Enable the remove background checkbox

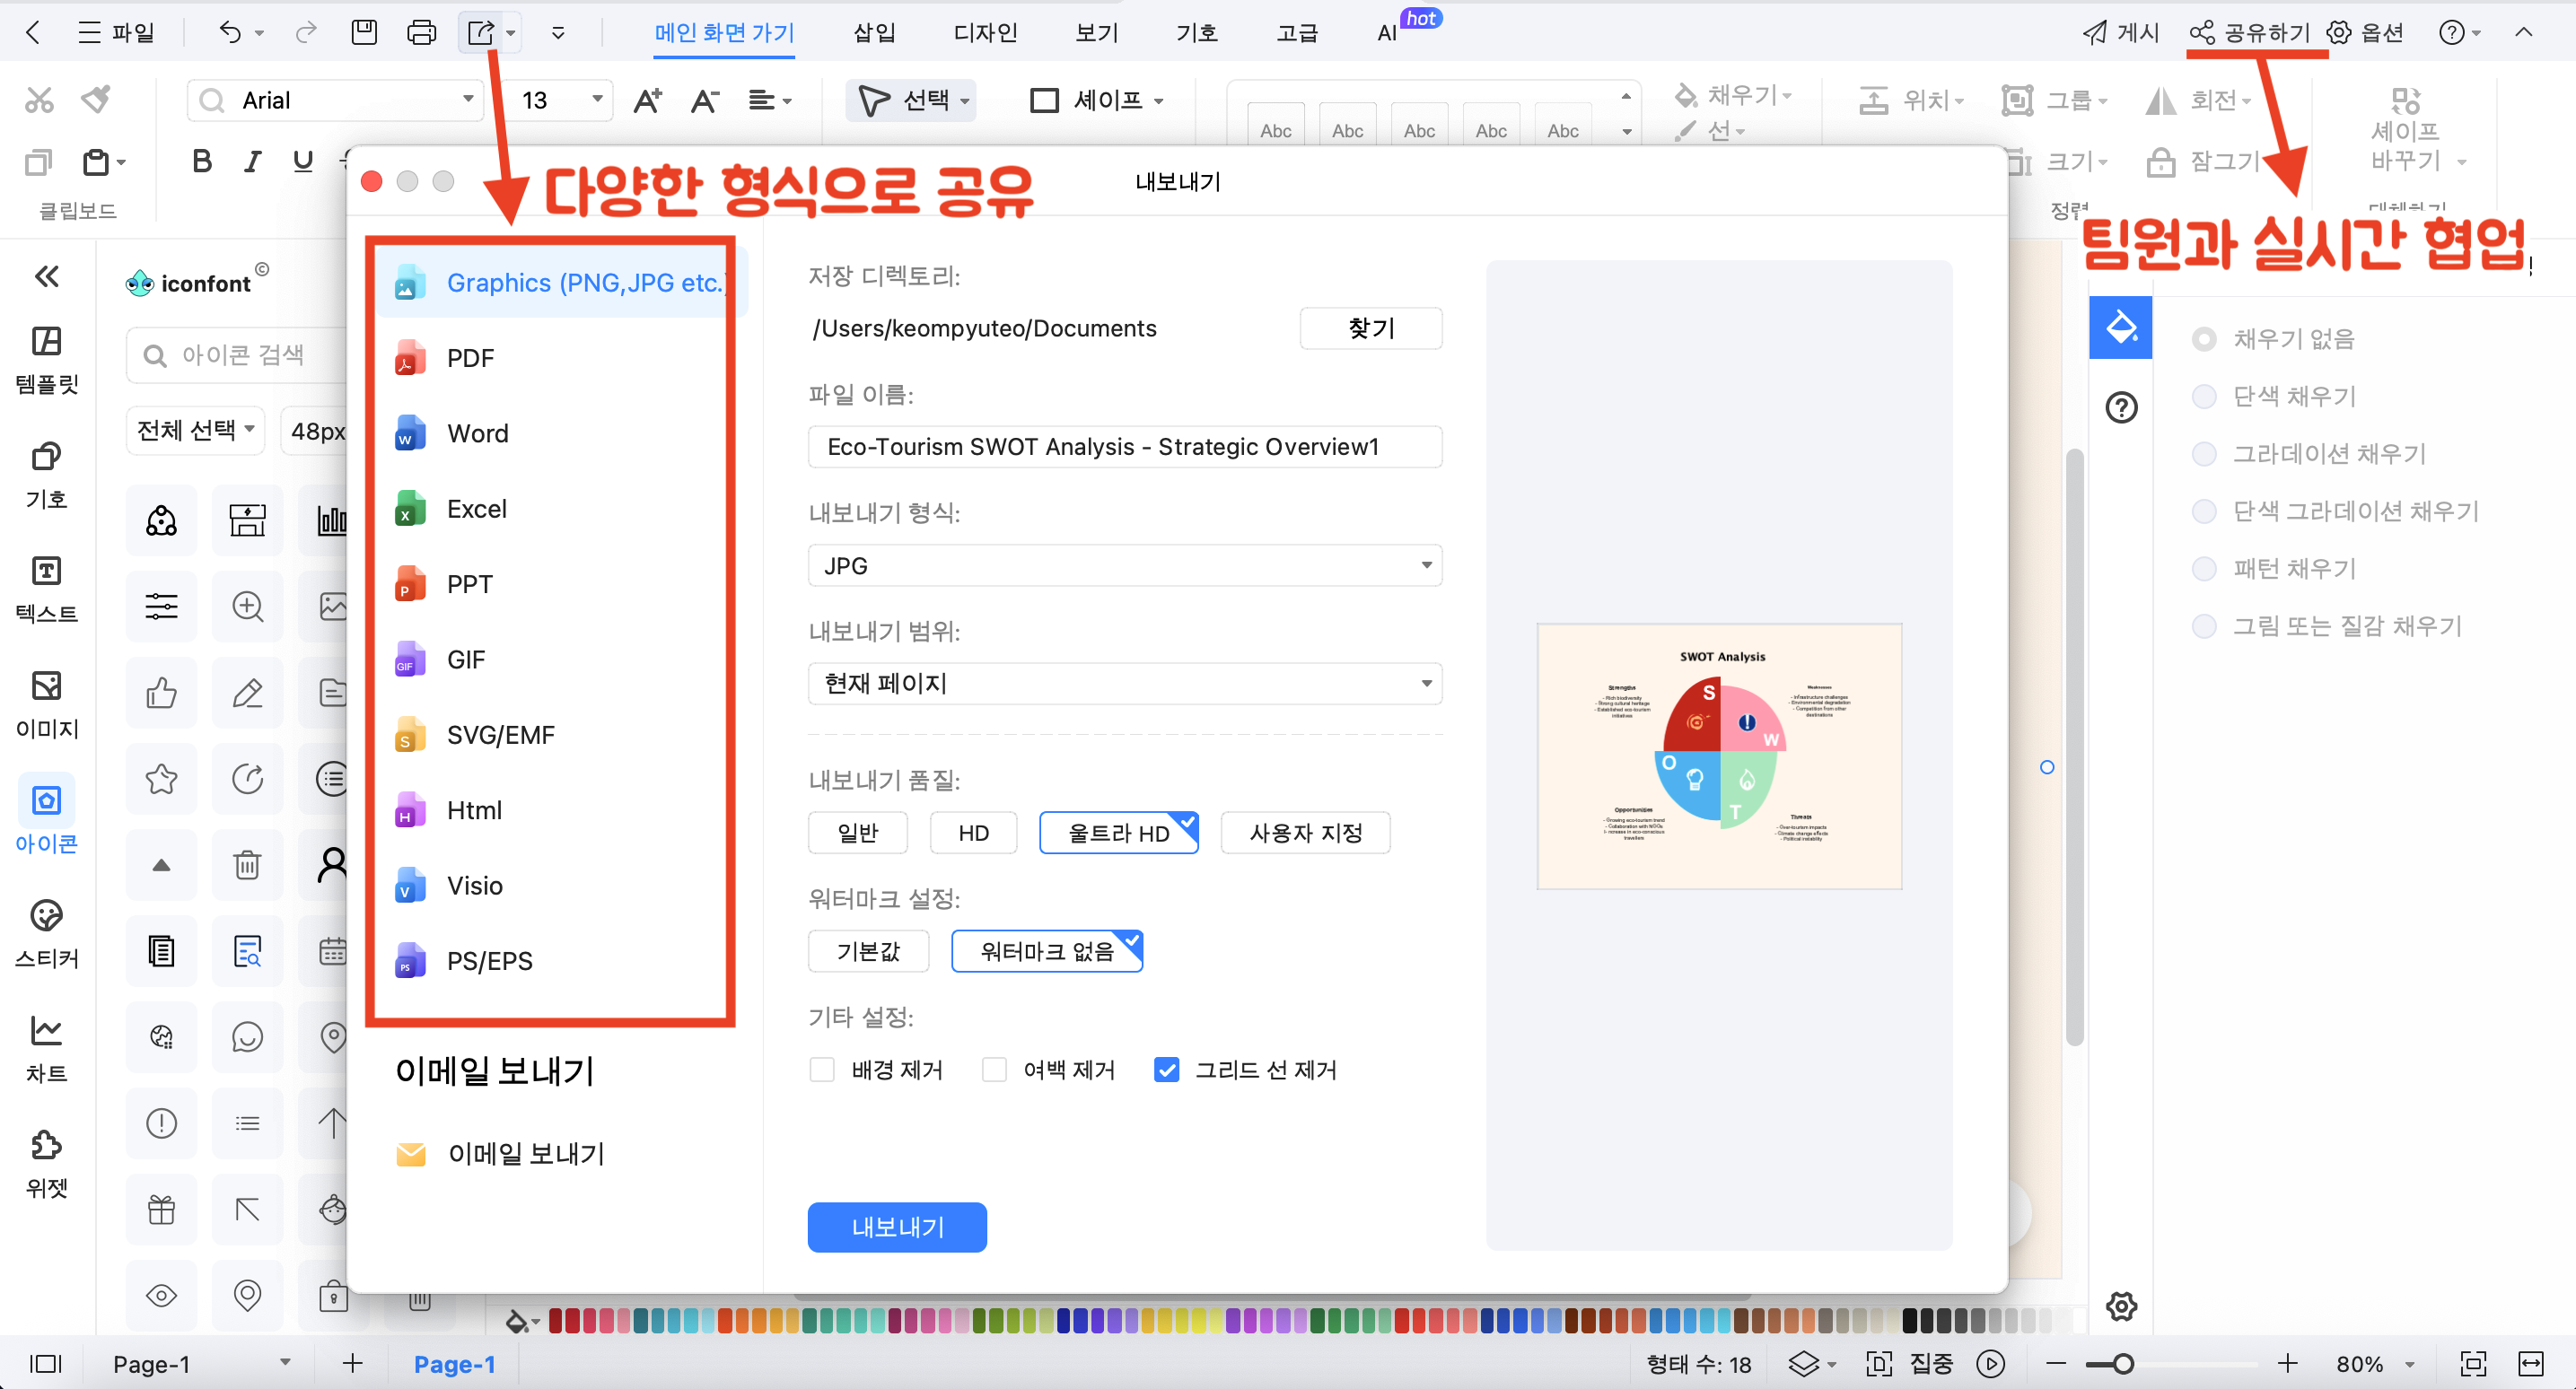[822, 1069]
